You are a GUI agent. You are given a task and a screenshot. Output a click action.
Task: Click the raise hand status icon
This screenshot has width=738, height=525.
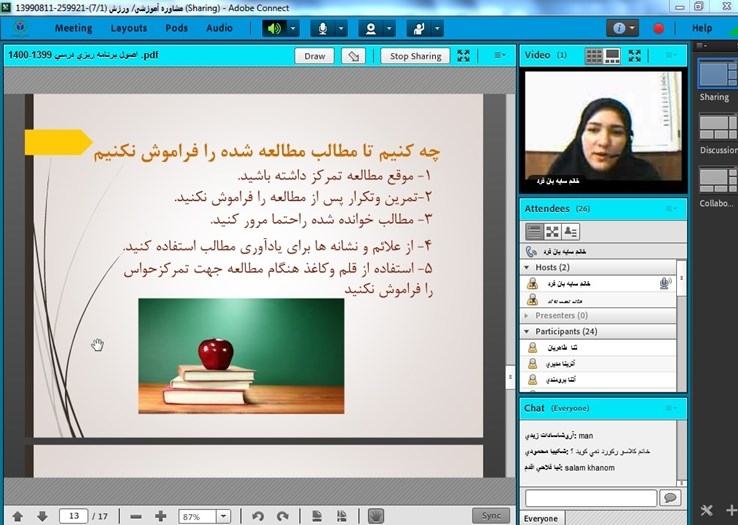pos(418,29)
